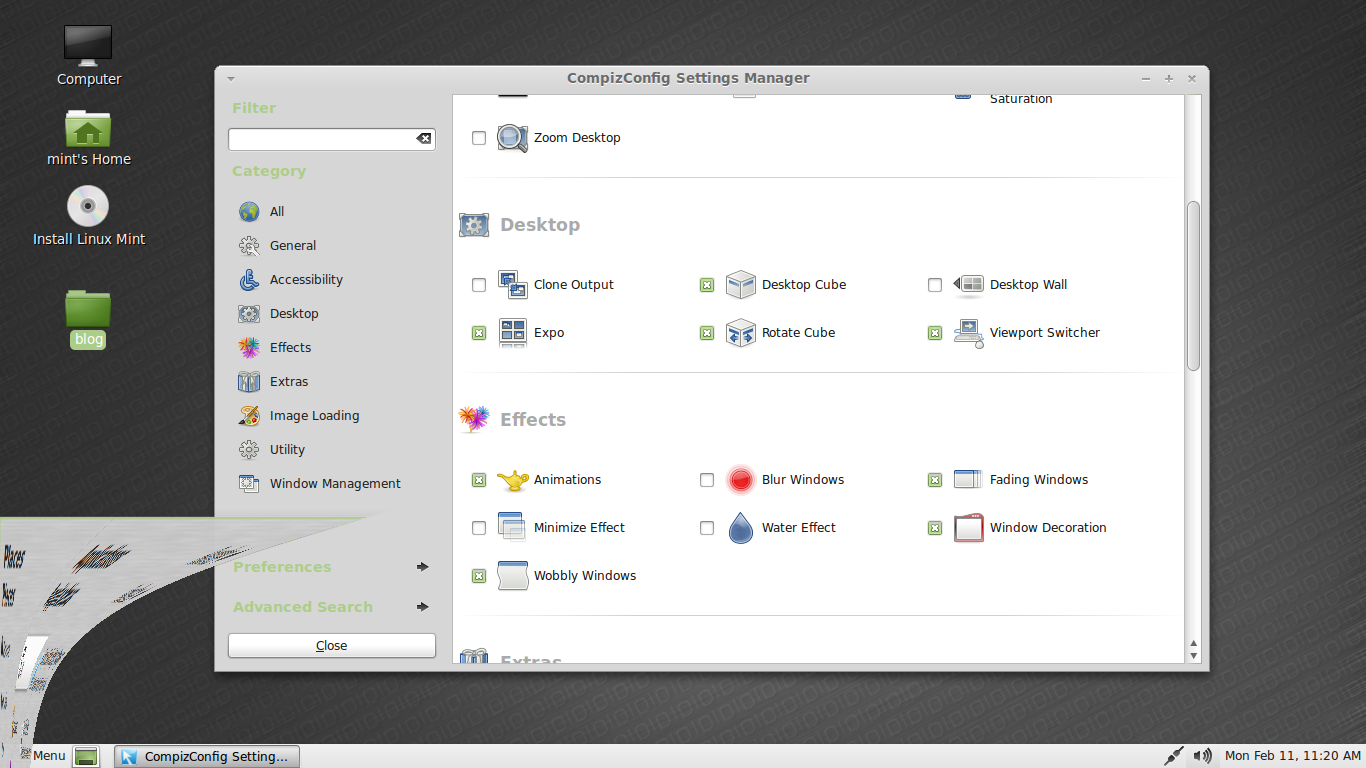Open the Fading Windows plugin label

(1039, 480)
